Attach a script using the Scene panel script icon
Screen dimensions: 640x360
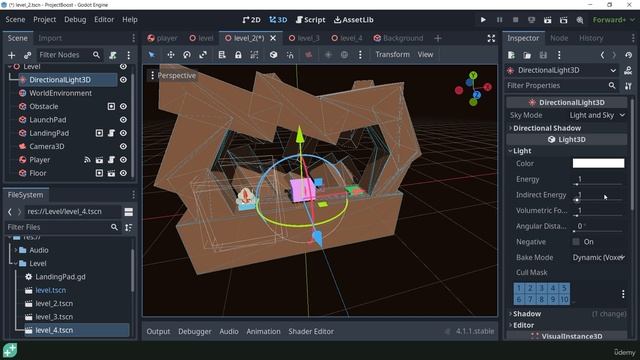(113, 55)
